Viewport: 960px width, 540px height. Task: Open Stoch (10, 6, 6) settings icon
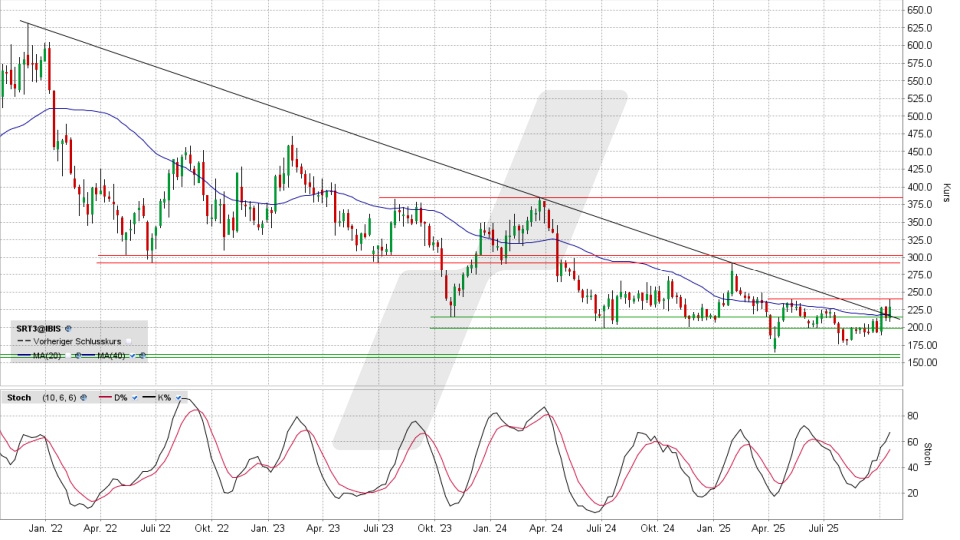[x=84, y=397]
